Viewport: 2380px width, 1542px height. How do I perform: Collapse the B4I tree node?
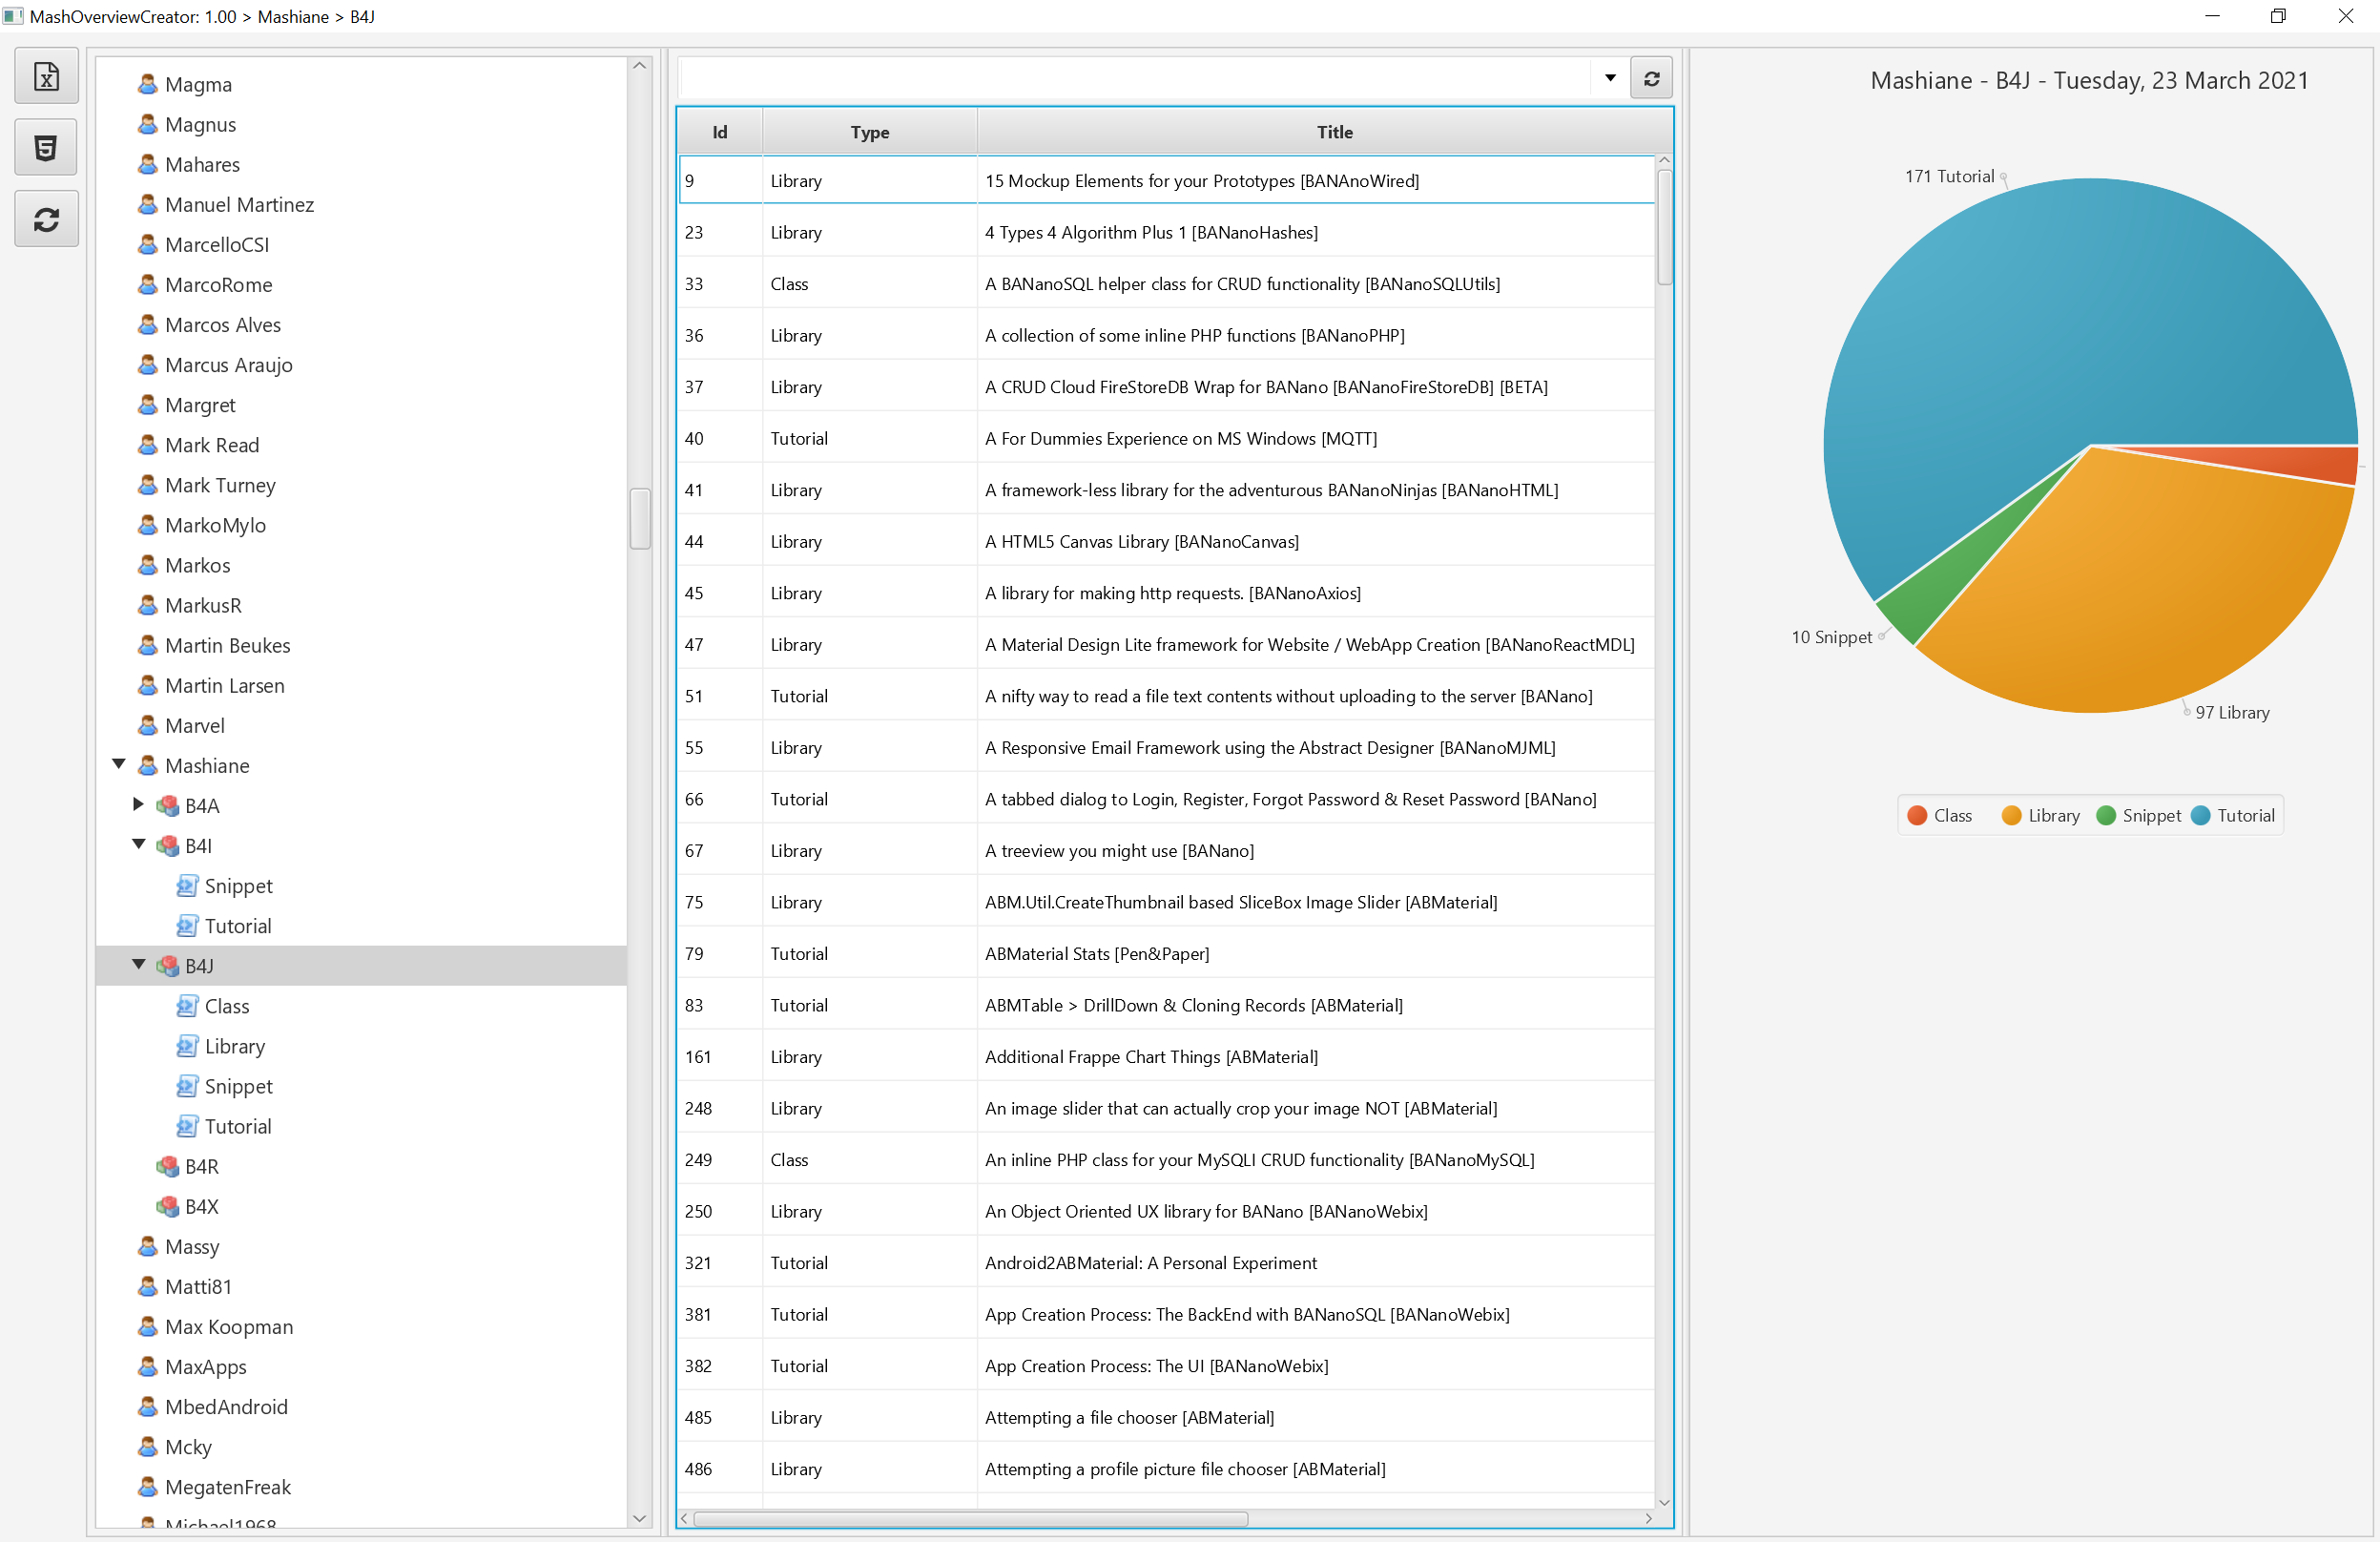coord(138,844)
